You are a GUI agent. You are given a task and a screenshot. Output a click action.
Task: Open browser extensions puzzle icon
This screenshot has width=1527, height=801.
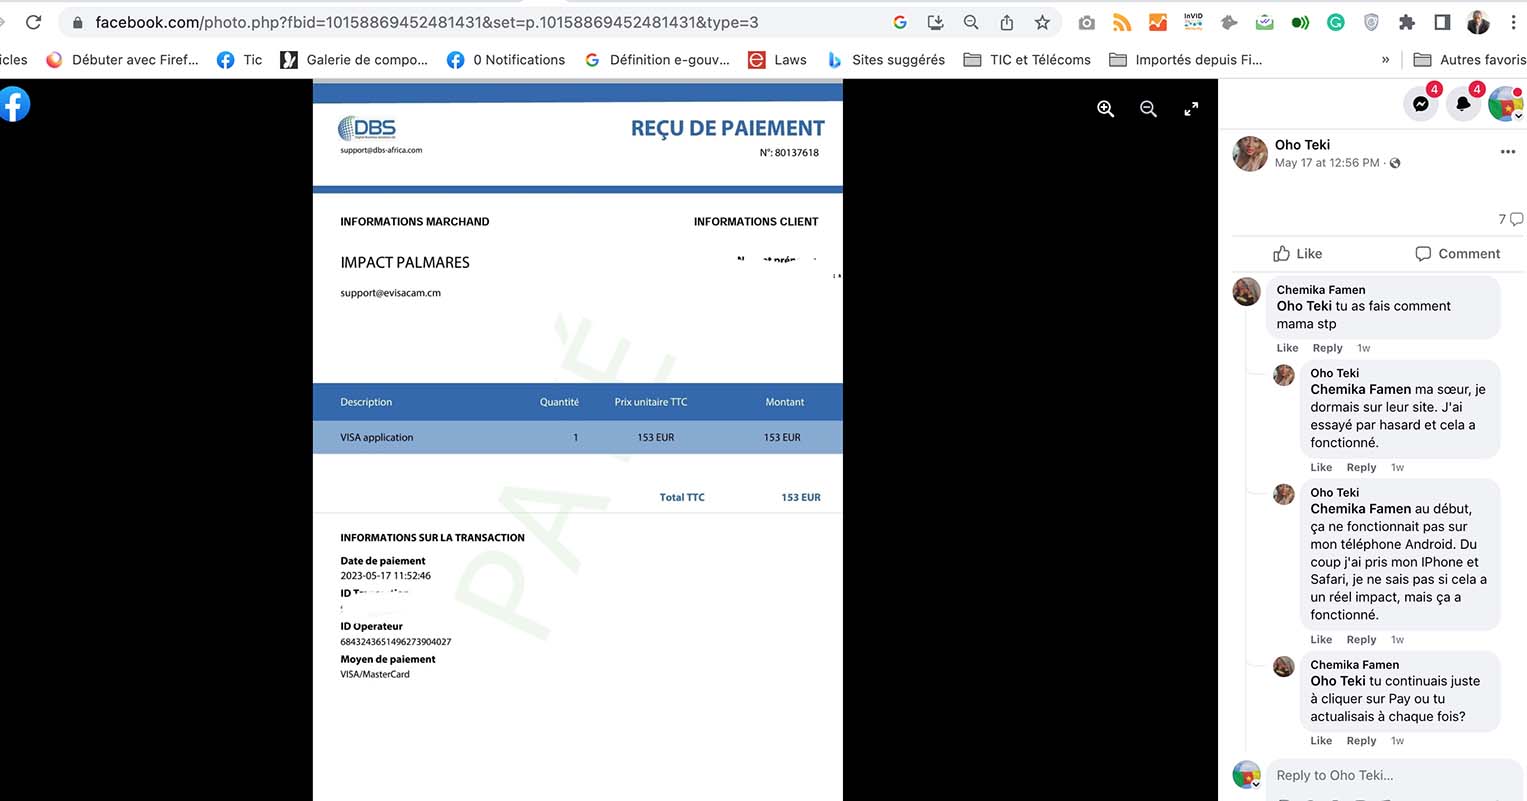point(1406,22)
